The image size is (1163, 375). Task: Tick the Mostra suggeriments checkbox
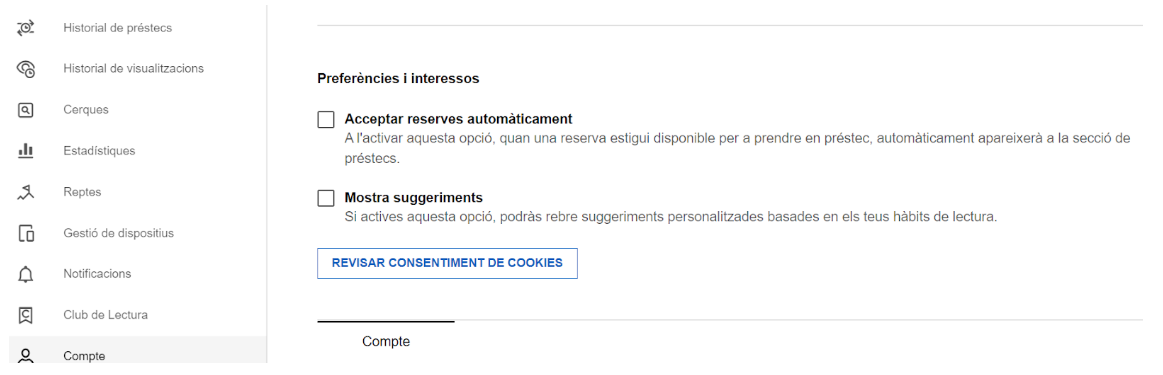[x=326, y=198]
